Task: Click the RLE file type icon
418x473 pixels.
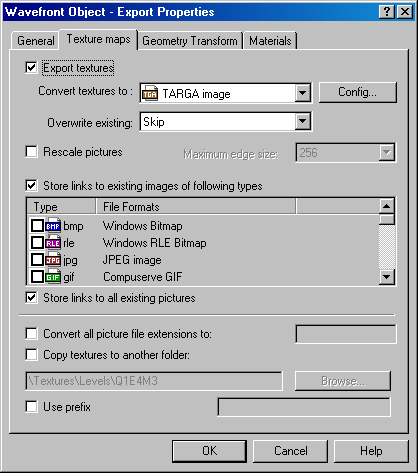Action: click(x=53, y=243)
